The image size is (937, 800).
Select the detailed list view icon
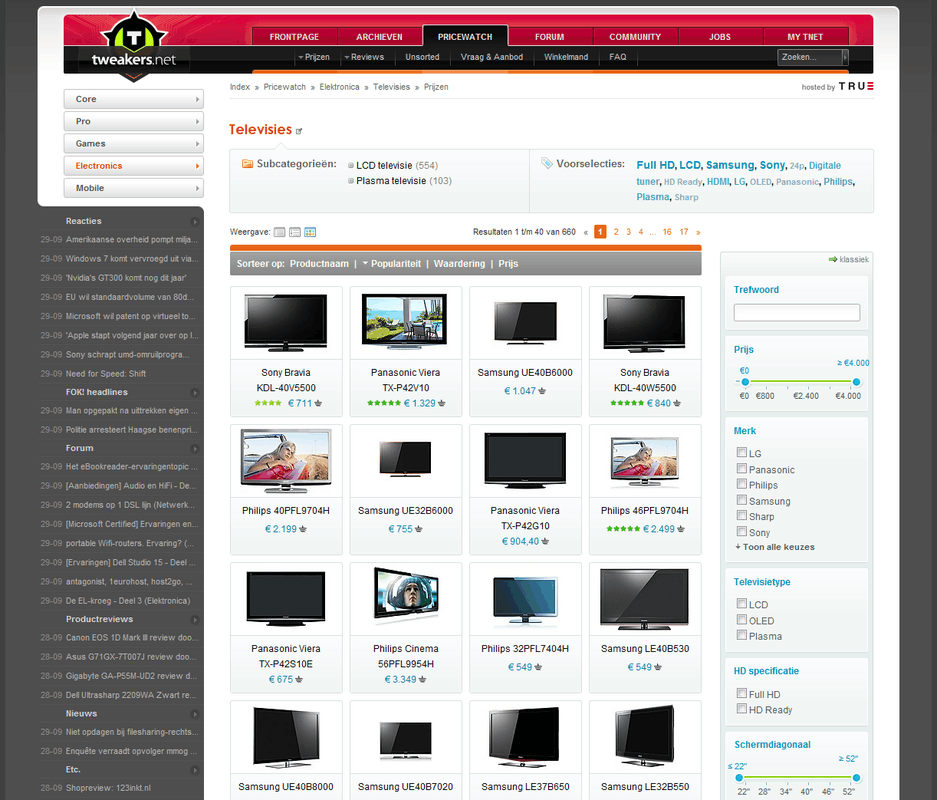point(295,232)
